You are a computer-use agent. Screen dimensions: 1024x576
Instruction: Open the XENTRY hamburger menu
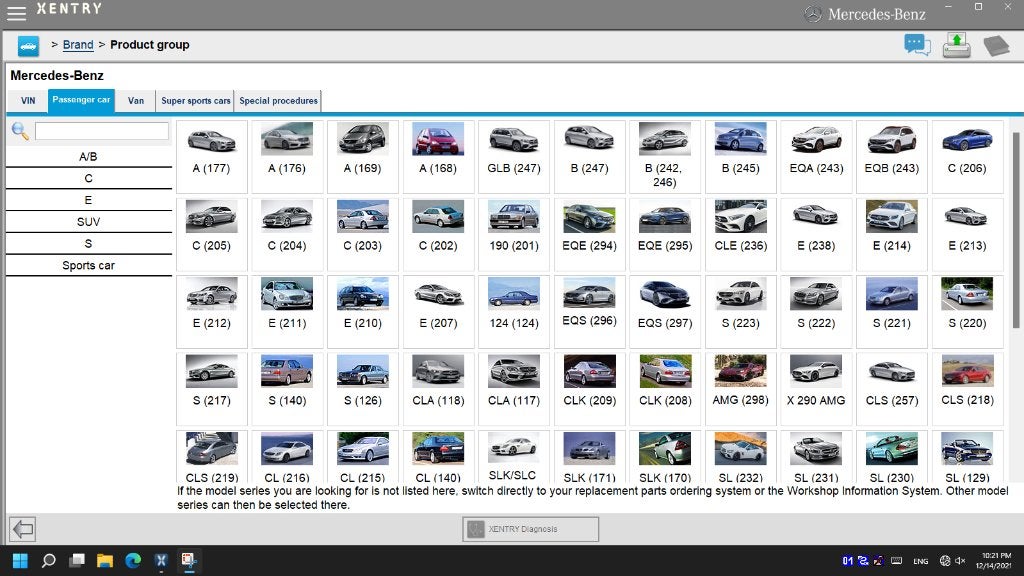(x=16, y=12)
